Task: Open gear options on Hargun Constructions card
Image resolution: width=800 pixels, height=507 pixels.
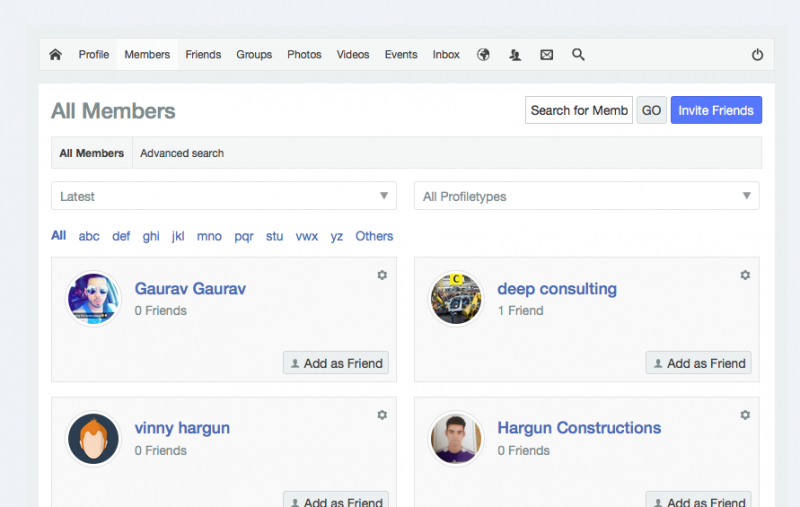Action: click(745, 415)
